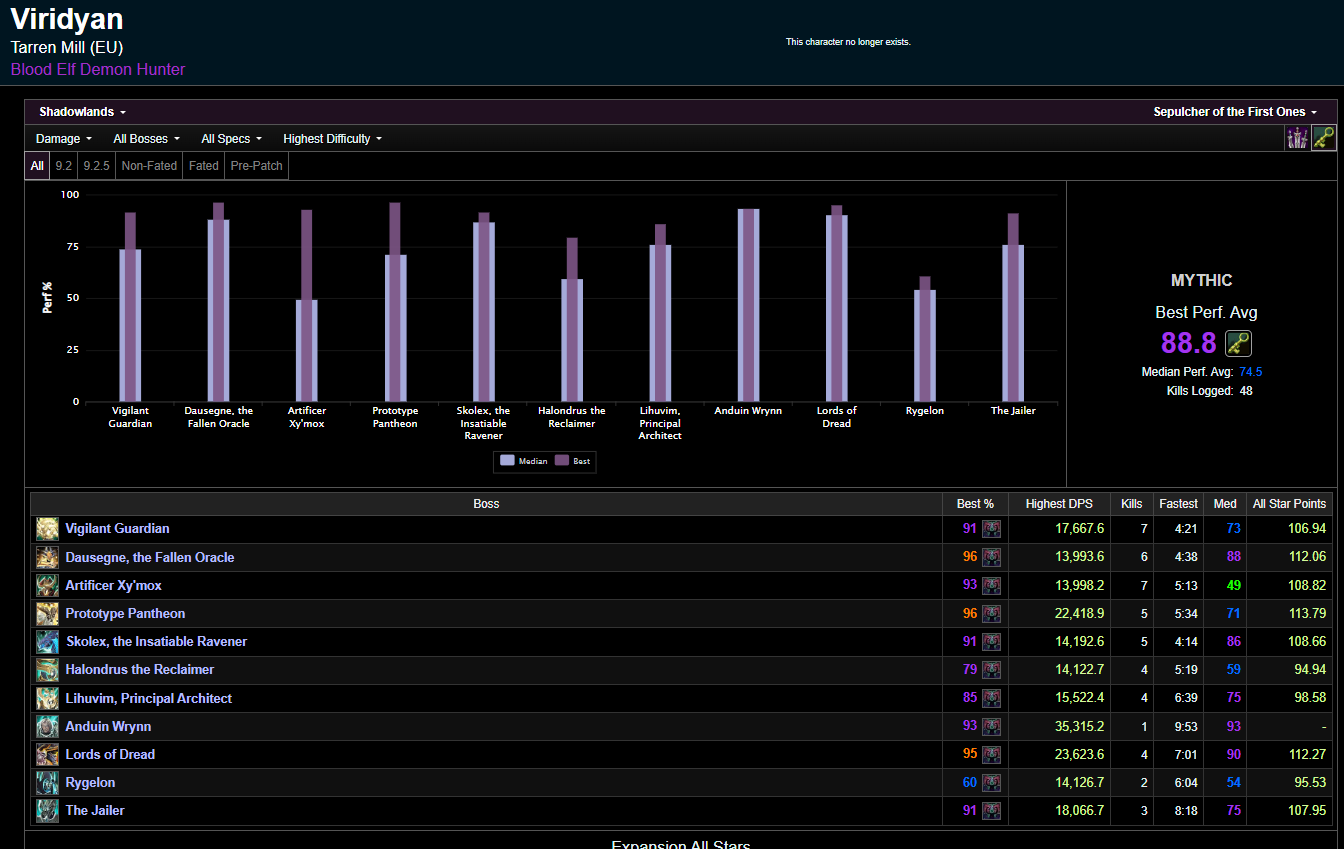Screen dimensions: 1344x849
Task: Expand the All Specs dropdown
Action: [x=232, y=139]
